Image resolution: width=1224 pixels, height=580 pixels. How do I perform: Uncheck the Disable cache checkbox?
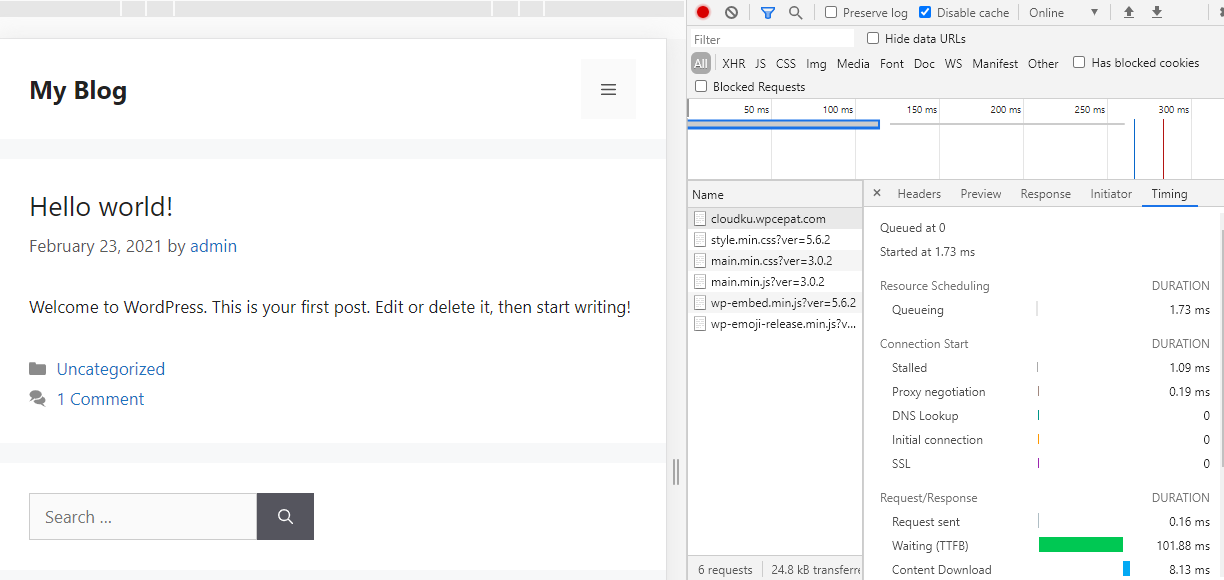[x=925, y=13]
